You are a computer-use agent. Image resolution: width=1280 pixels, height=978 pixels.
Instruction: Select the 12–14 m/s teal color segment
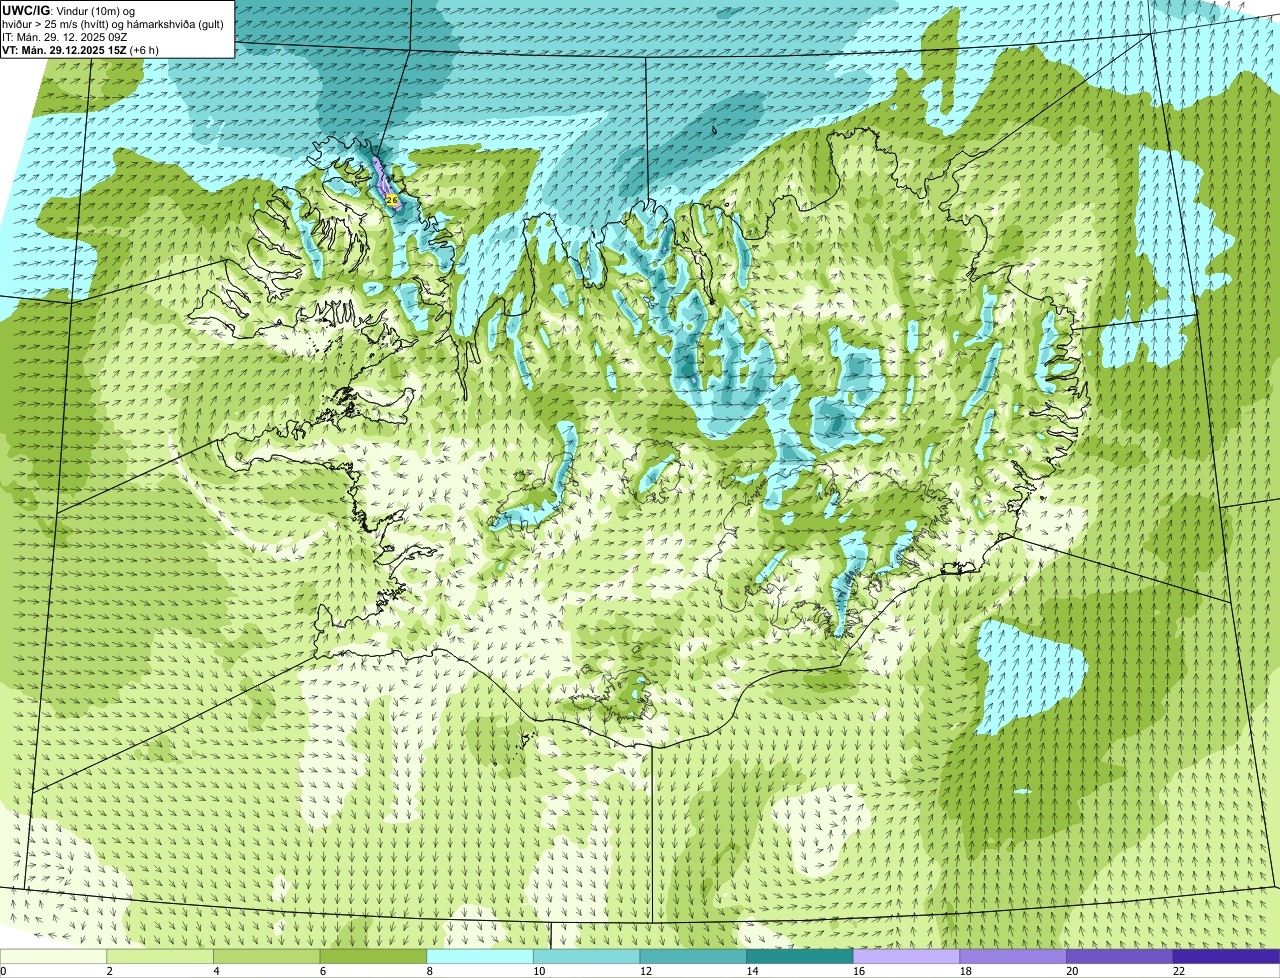pos(693,956)
